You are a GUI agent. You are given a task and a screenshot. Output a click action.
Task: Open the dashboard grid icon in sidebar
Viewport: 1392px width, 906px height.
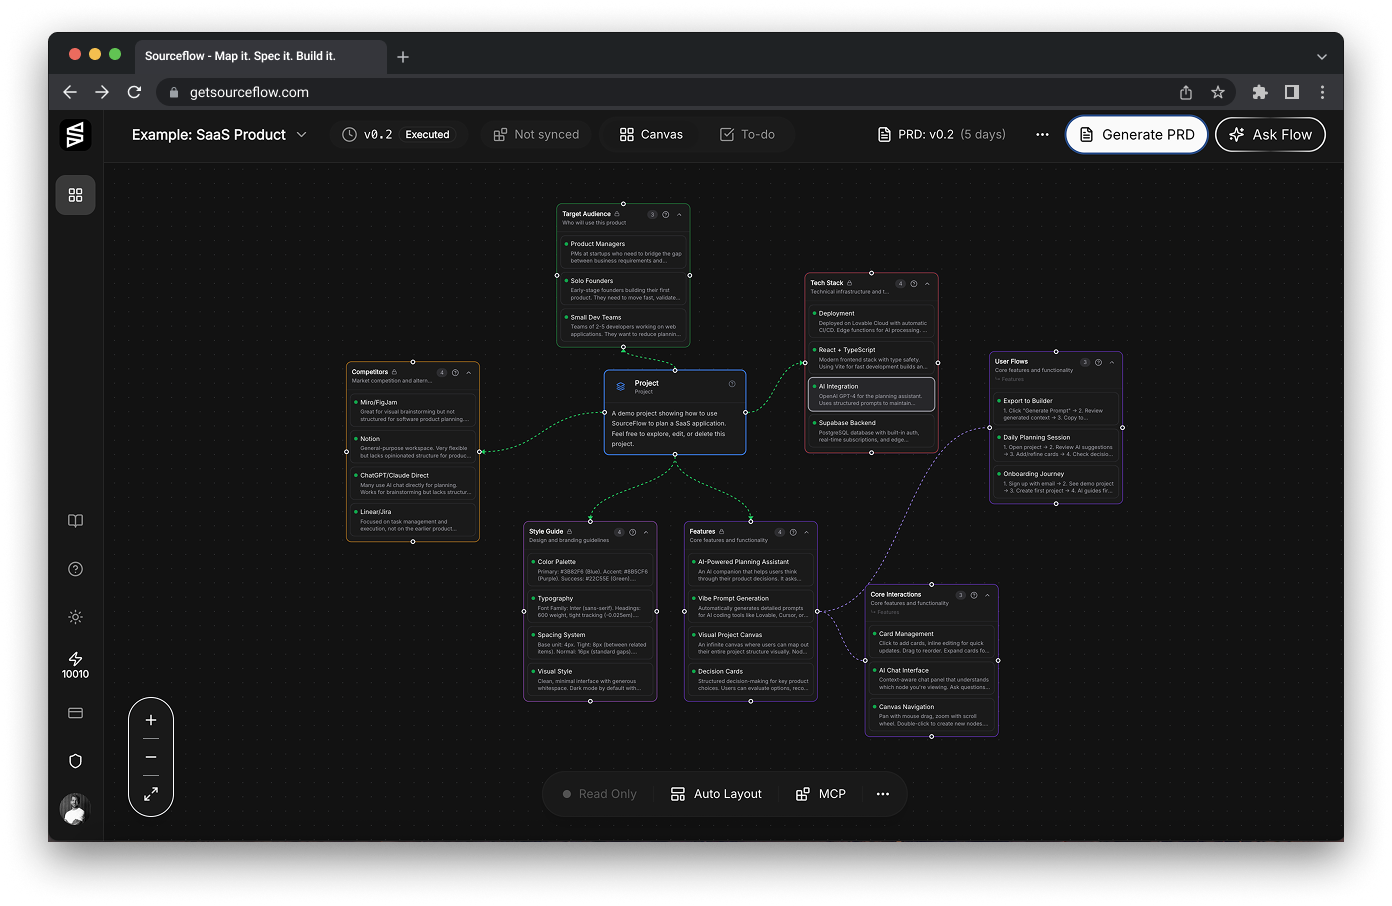tap(75, 195)
